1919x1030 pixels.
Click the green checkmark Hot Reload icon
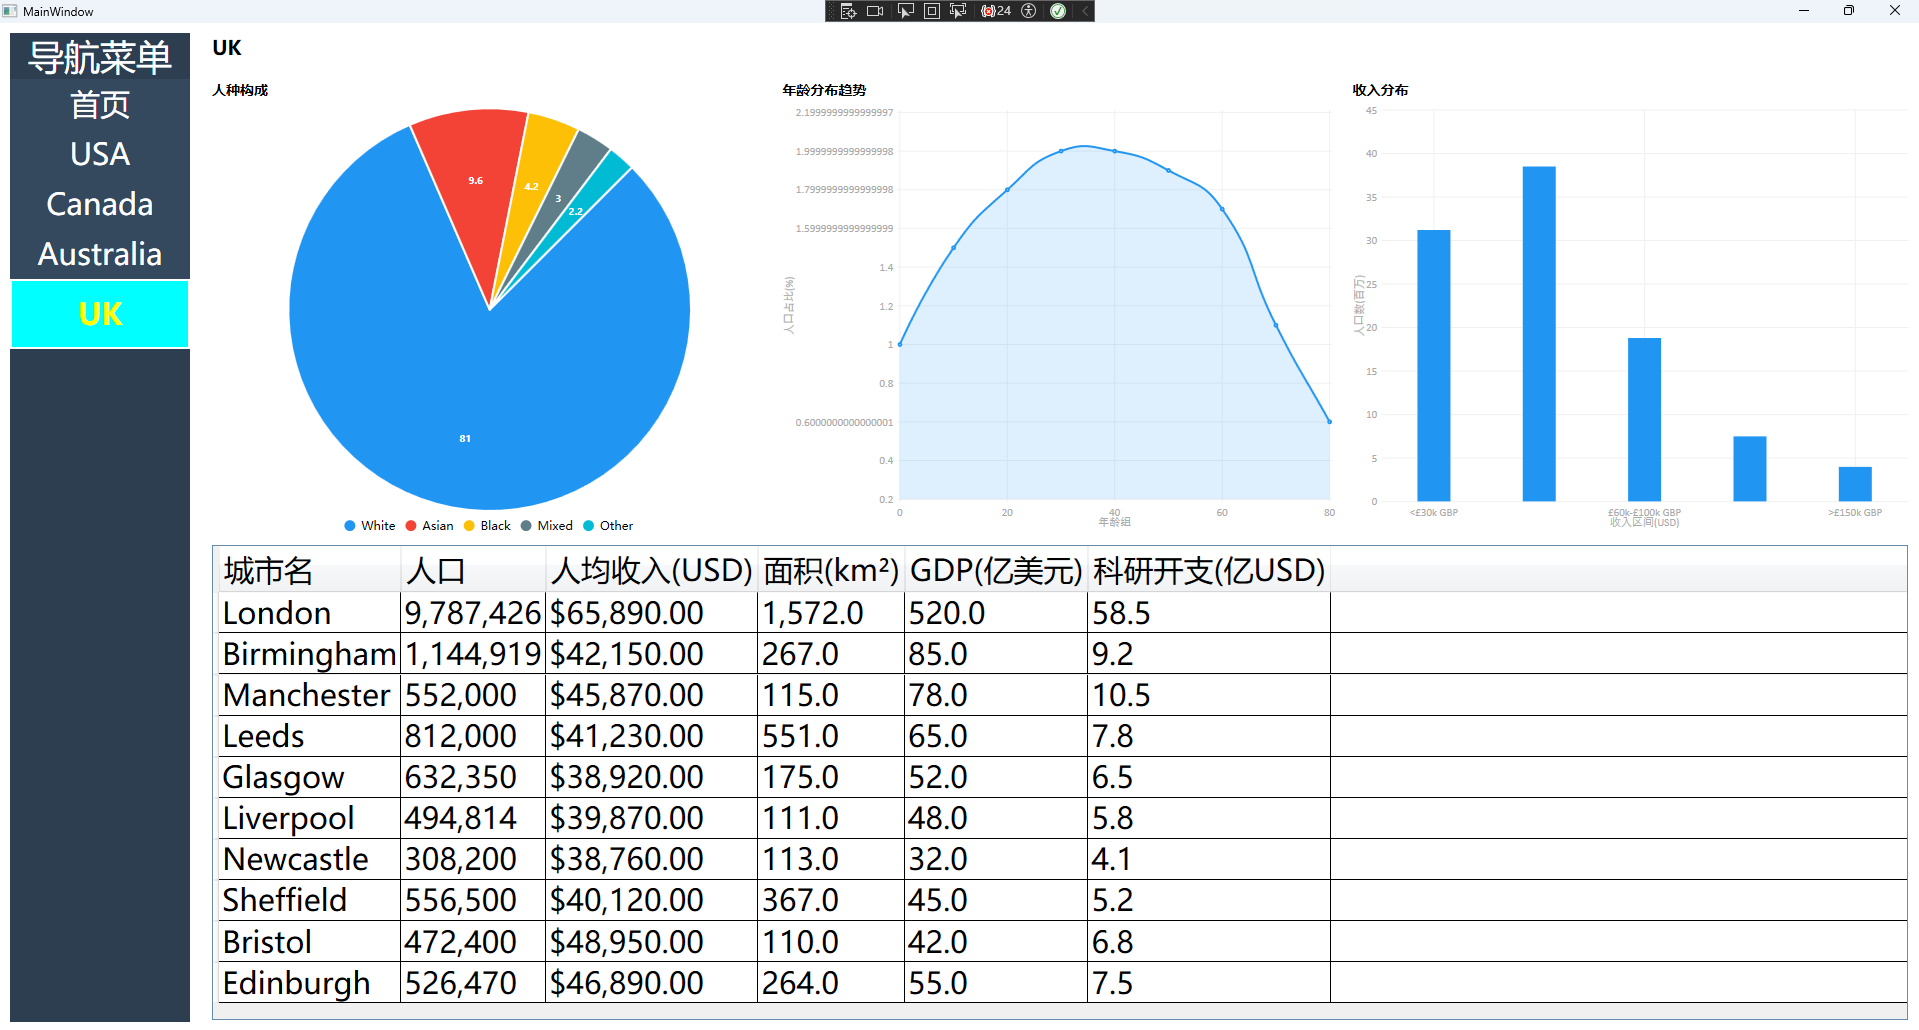pyautogui.click(x=1058, y=11)
